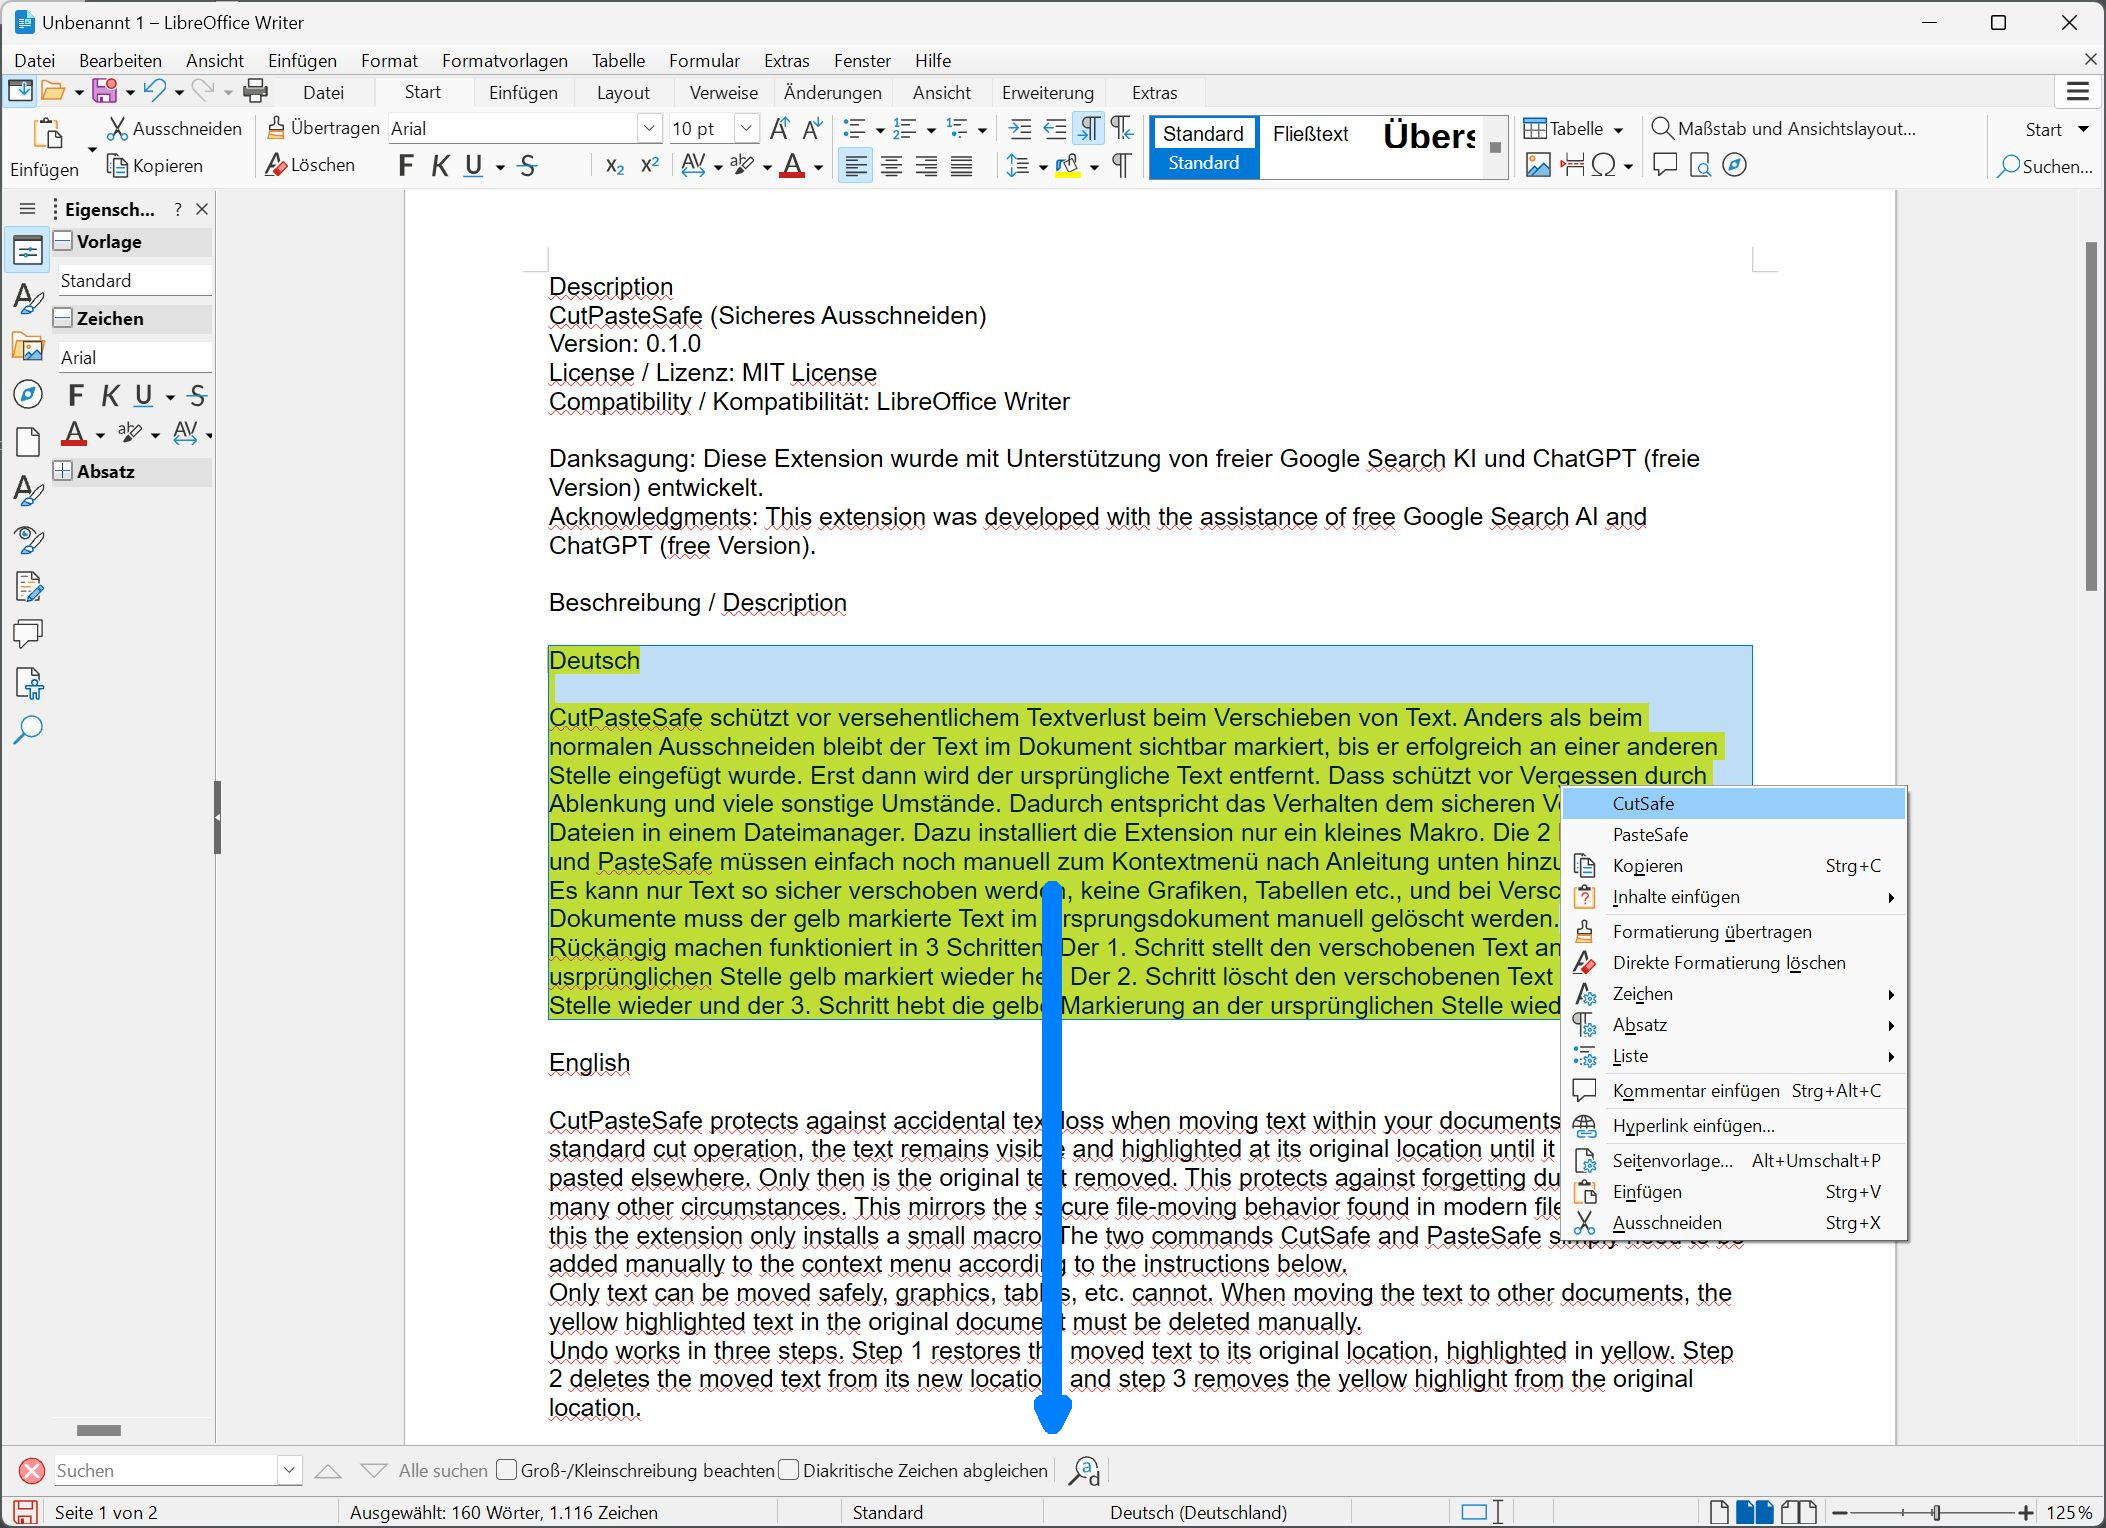The height and width of the screenshot is (1528, 2106).
Task: Select PasteSafe in context menu
Action: (x=1735, y=834)
